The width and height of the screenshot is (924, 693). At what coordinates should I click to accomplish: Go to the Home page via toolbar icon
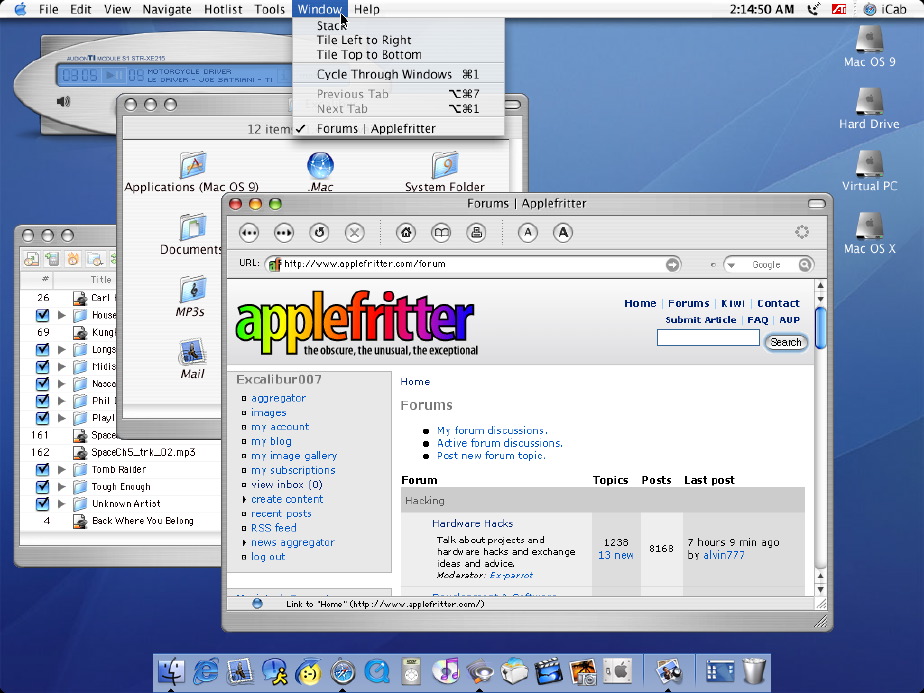click(x=406, y=233)
